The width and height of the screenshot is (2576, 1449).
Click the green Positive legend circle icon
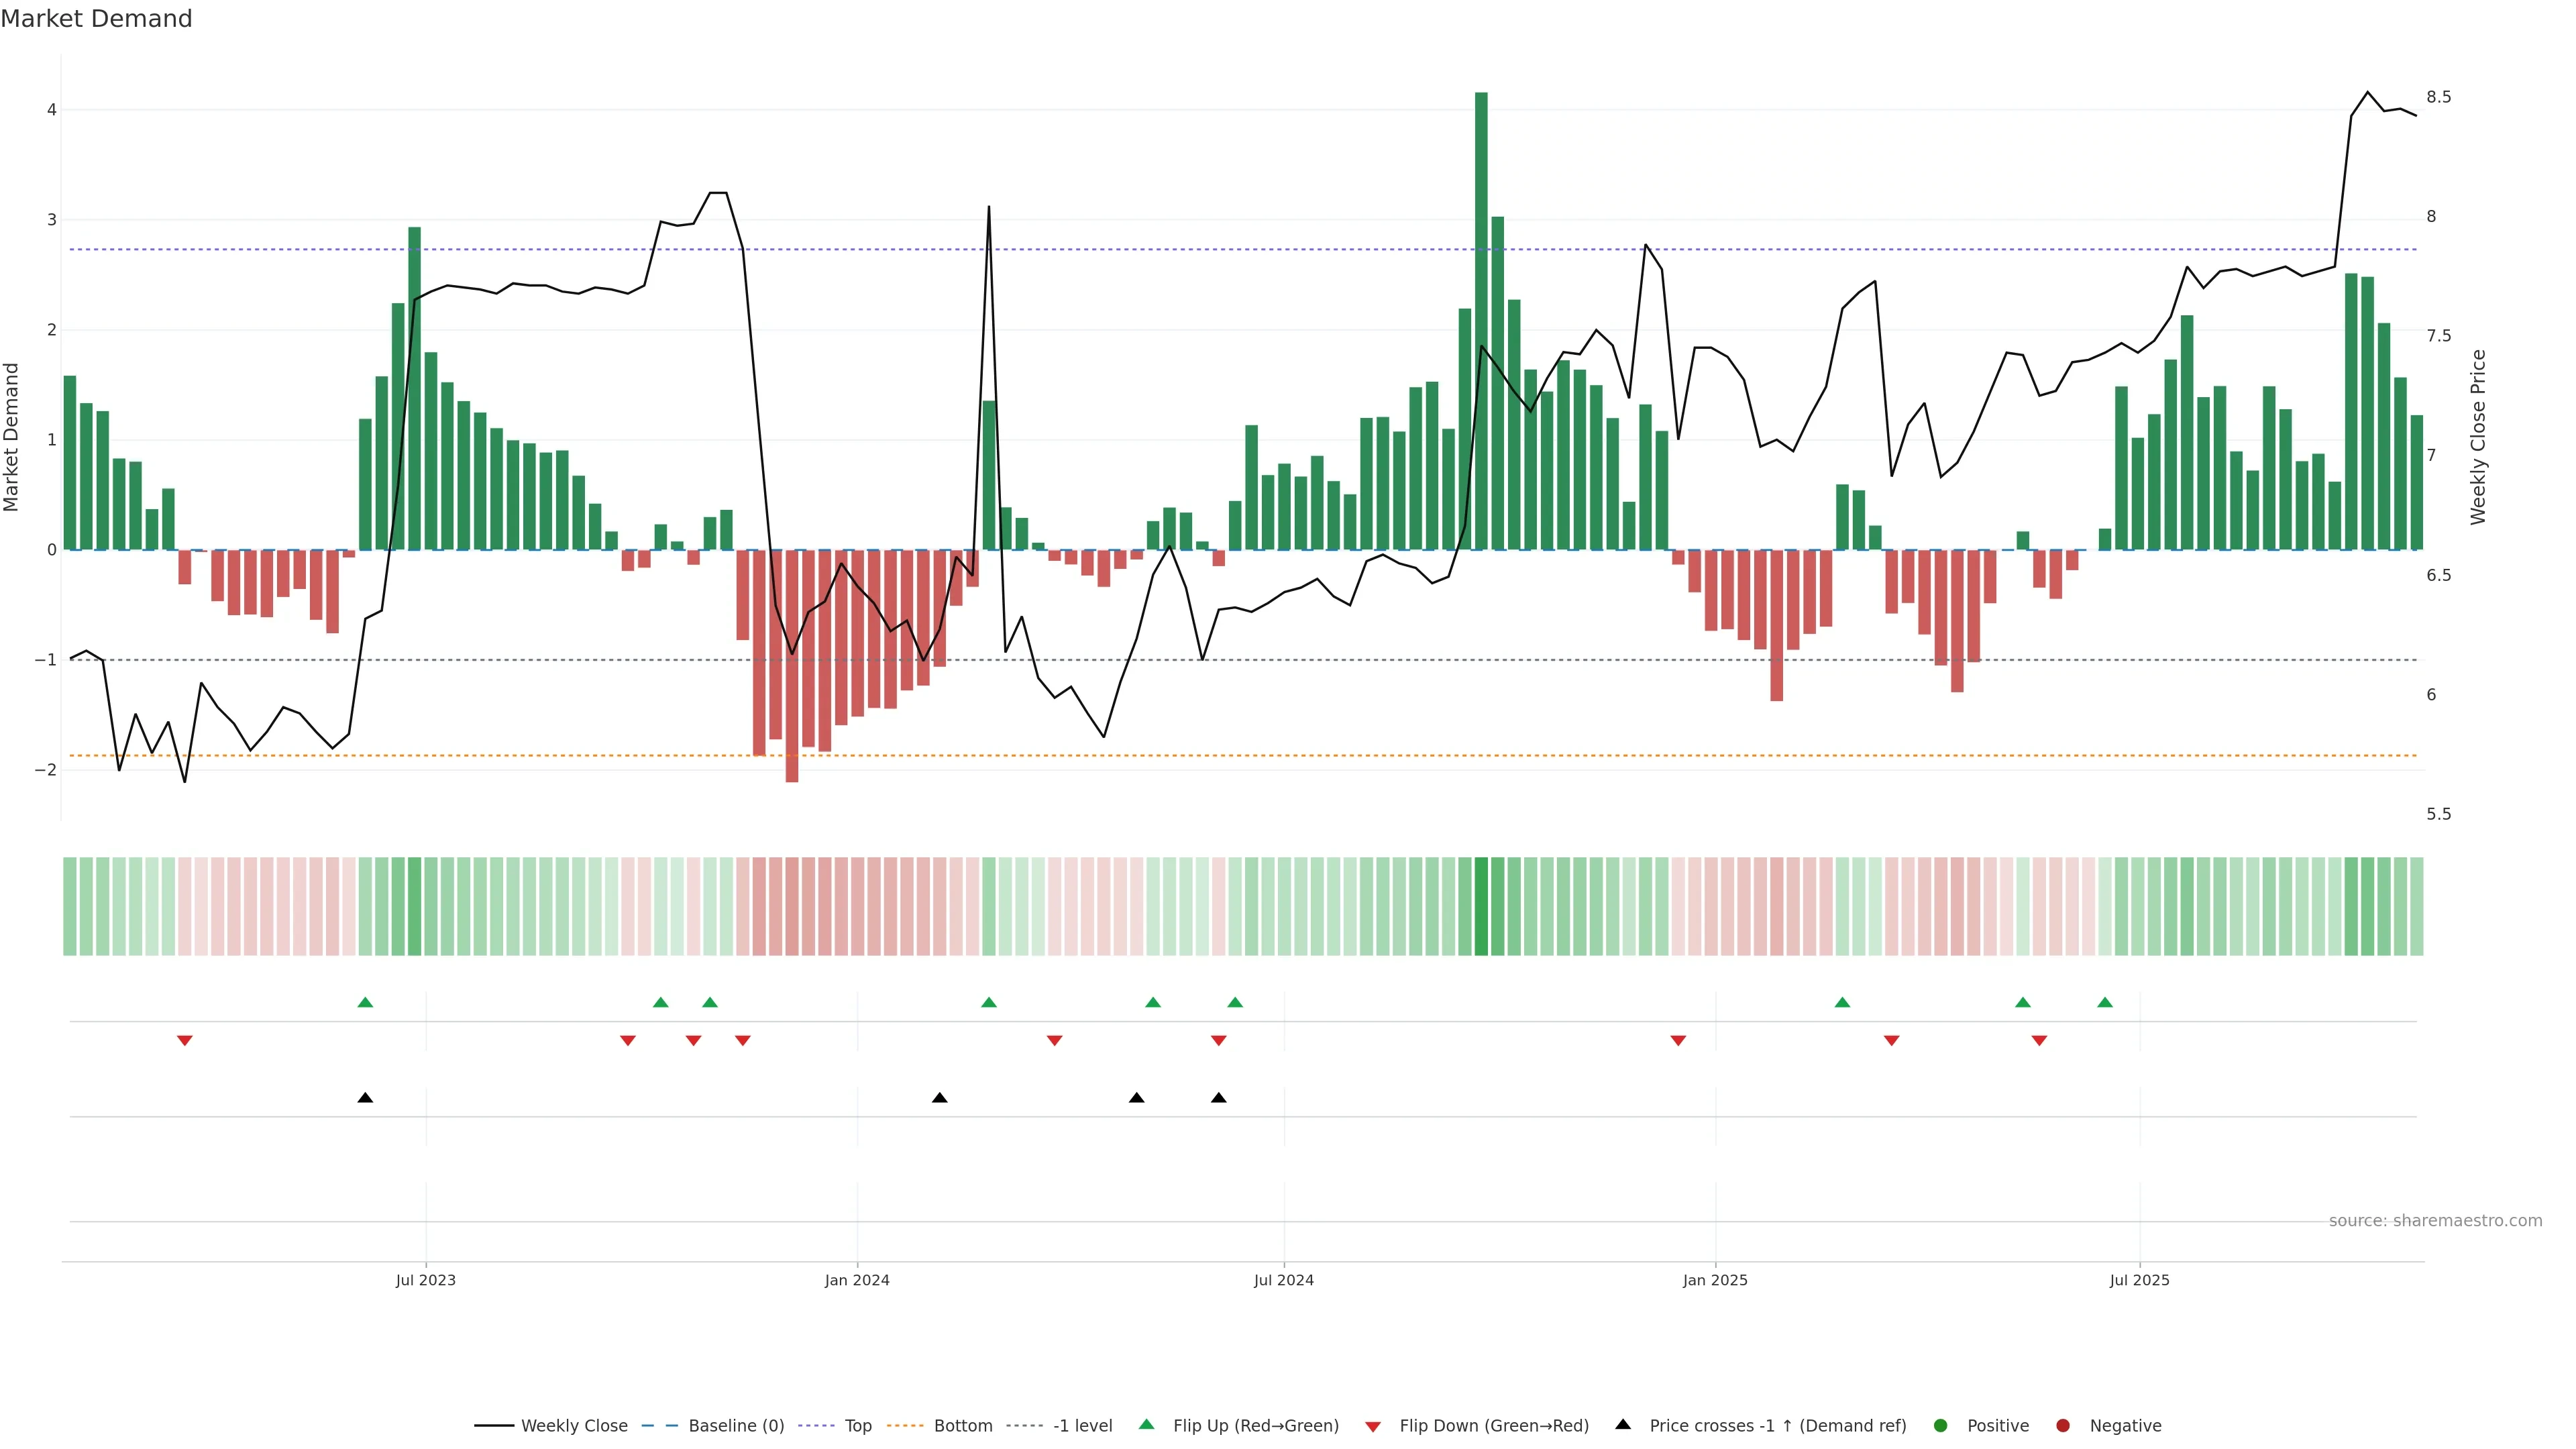pos(1941,1426)
